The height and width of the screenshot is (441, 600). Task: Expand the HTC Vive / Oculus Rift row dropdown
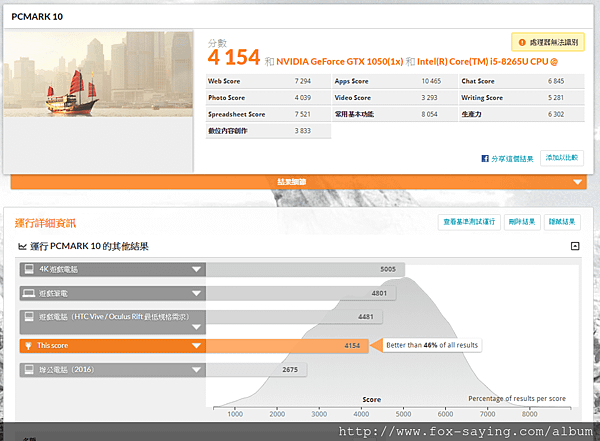[x=196, y=327]
